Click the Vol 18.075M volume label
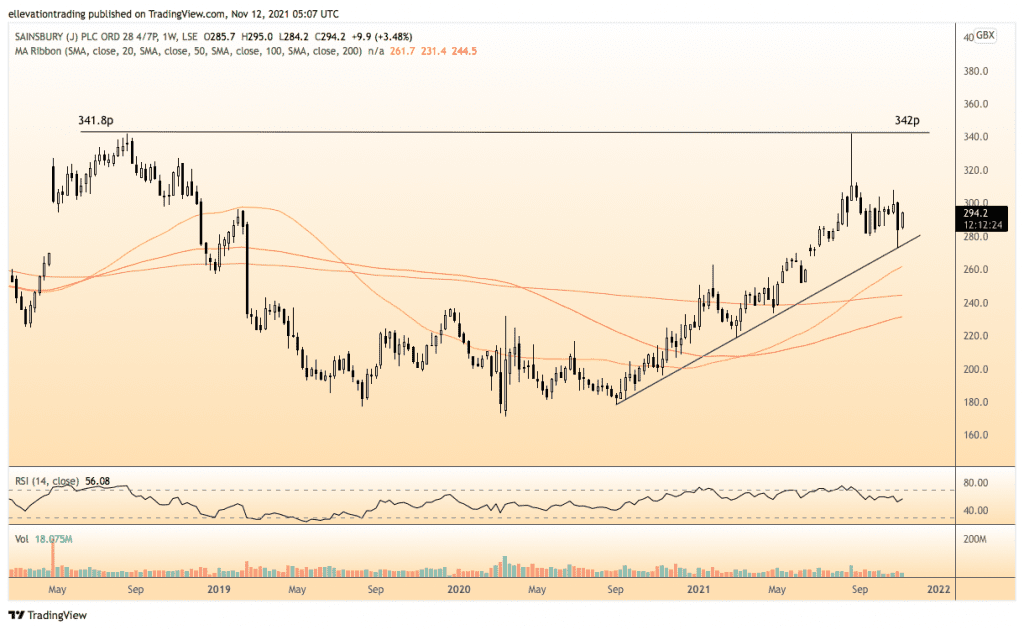This screenshot has height=630, width=1024. 44,539
